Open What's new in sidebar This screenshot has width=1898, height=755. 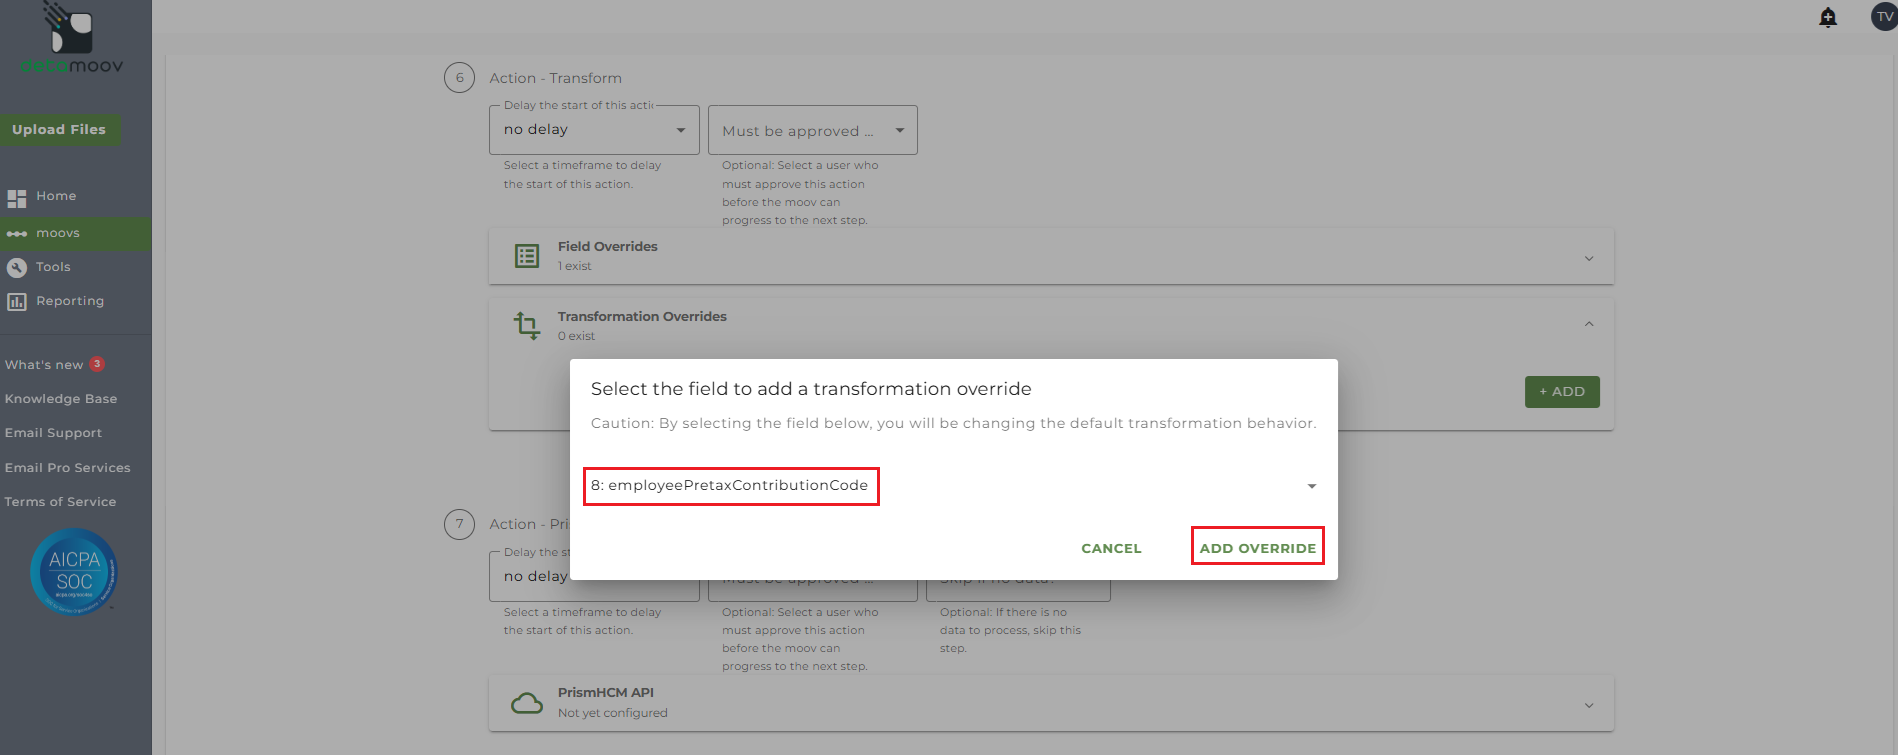point(44,365)
